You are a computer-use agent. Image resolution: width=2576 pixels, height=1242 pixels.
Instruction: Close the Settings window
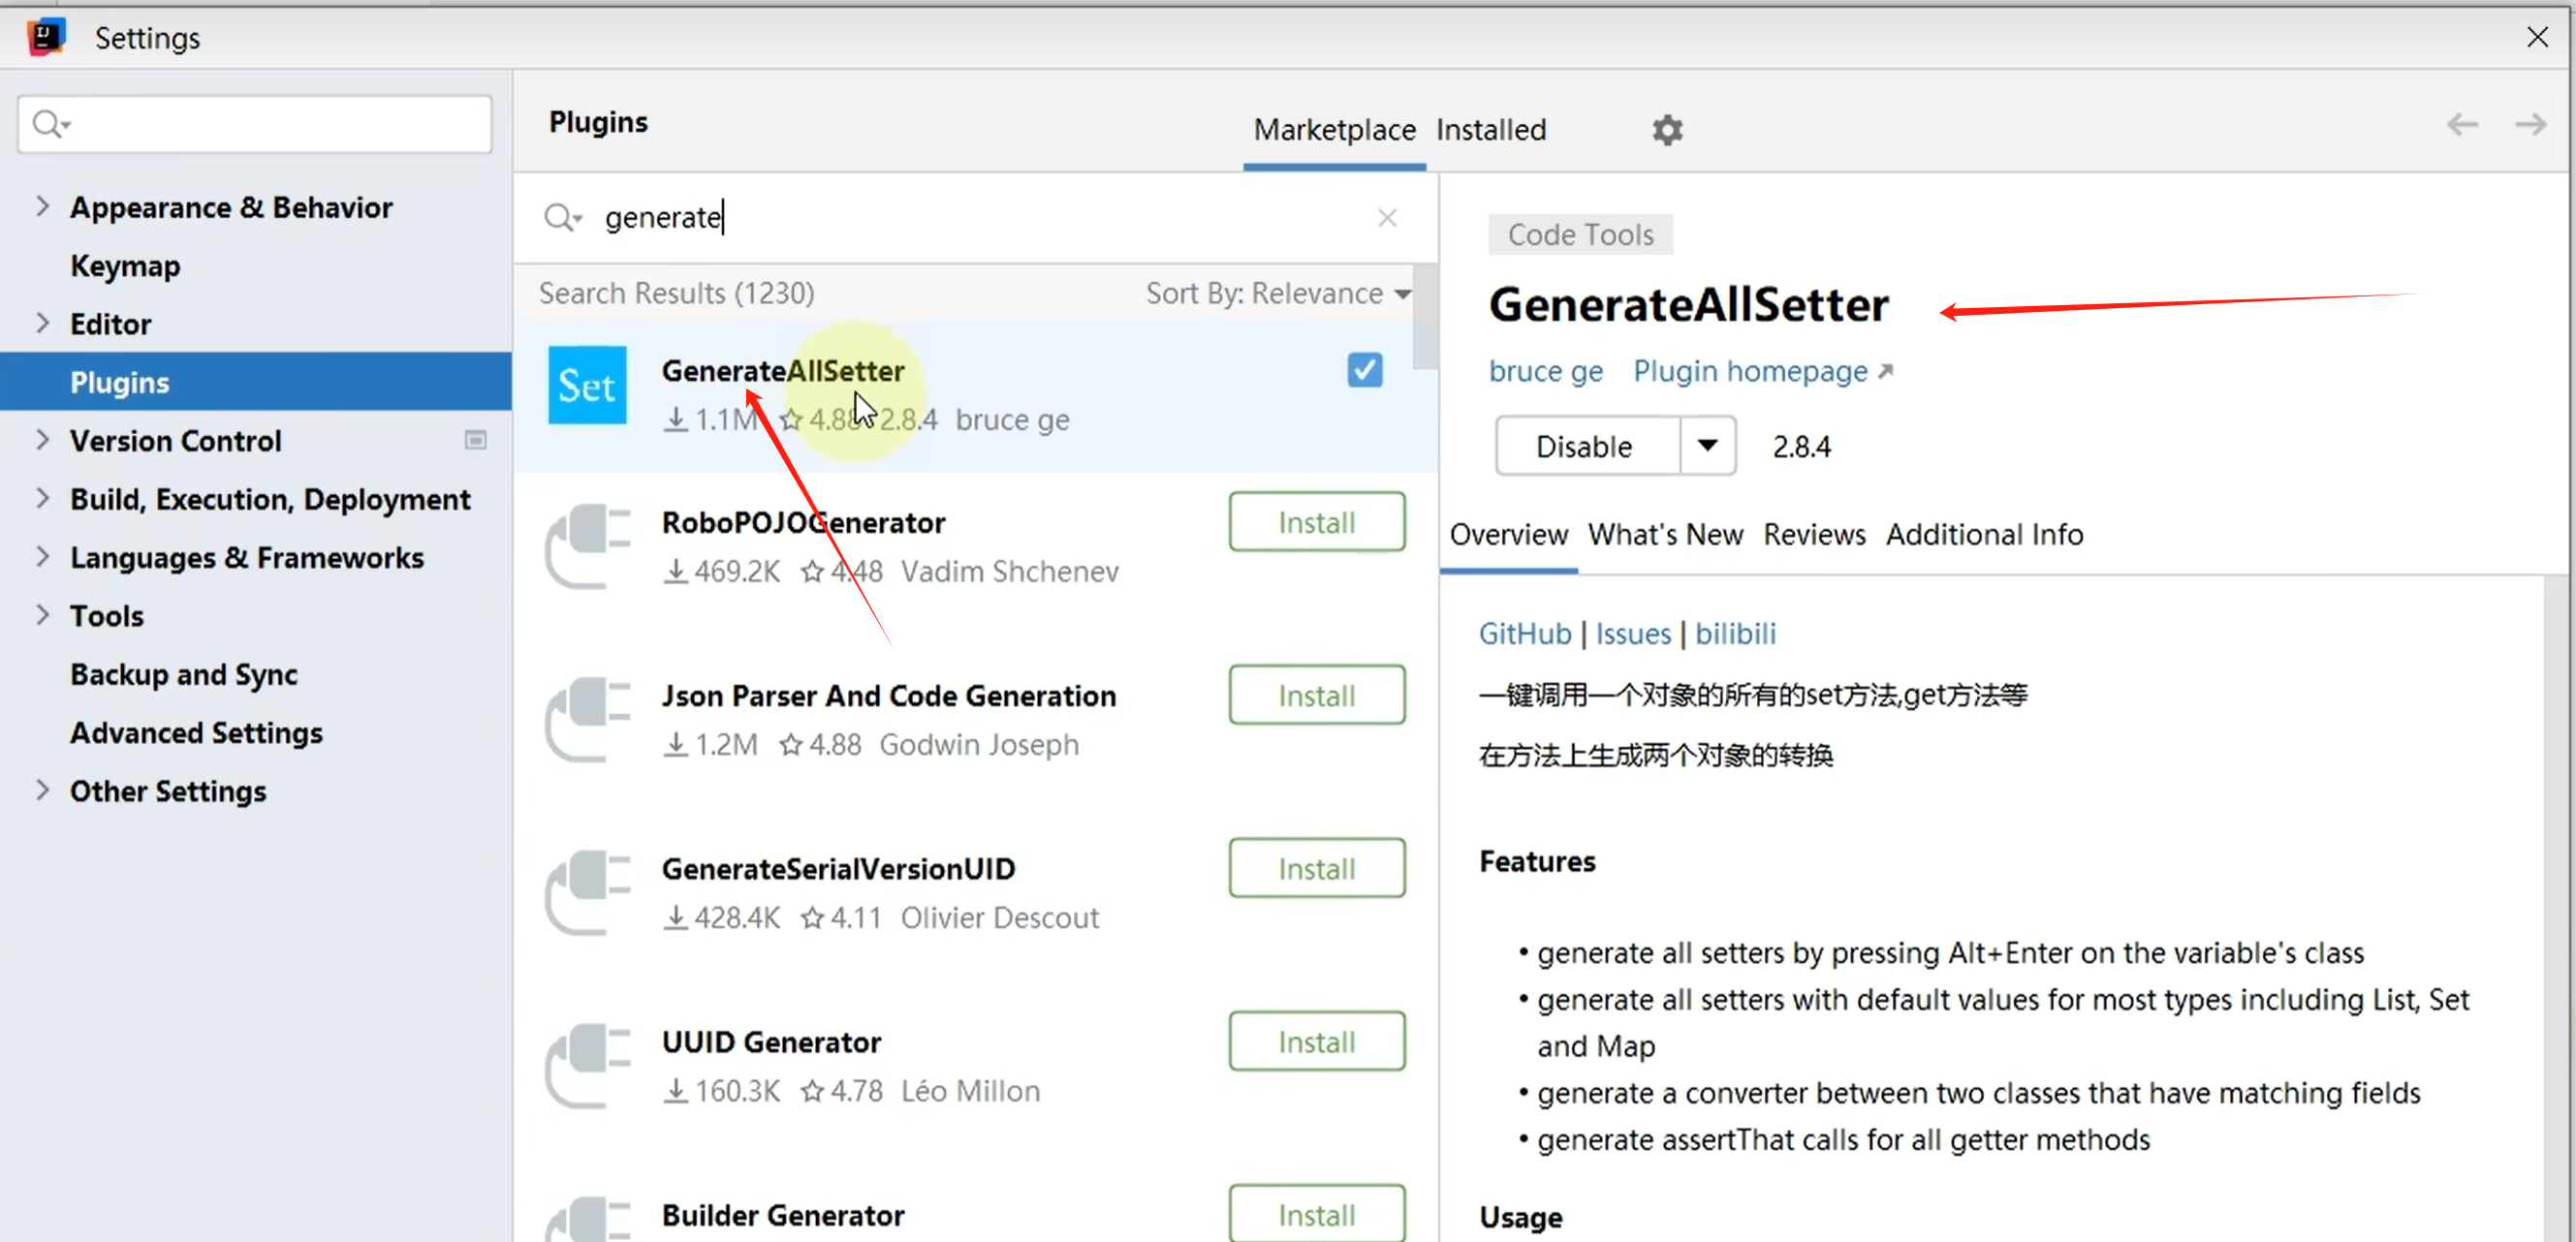[2537, 37]
